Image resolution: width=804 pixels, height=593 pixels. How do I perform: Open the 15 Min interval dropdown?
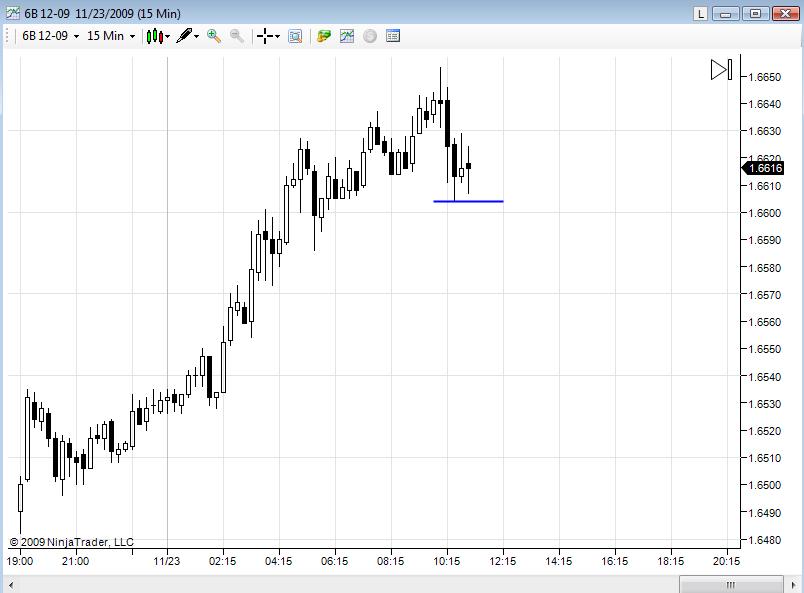pos(111,36)
